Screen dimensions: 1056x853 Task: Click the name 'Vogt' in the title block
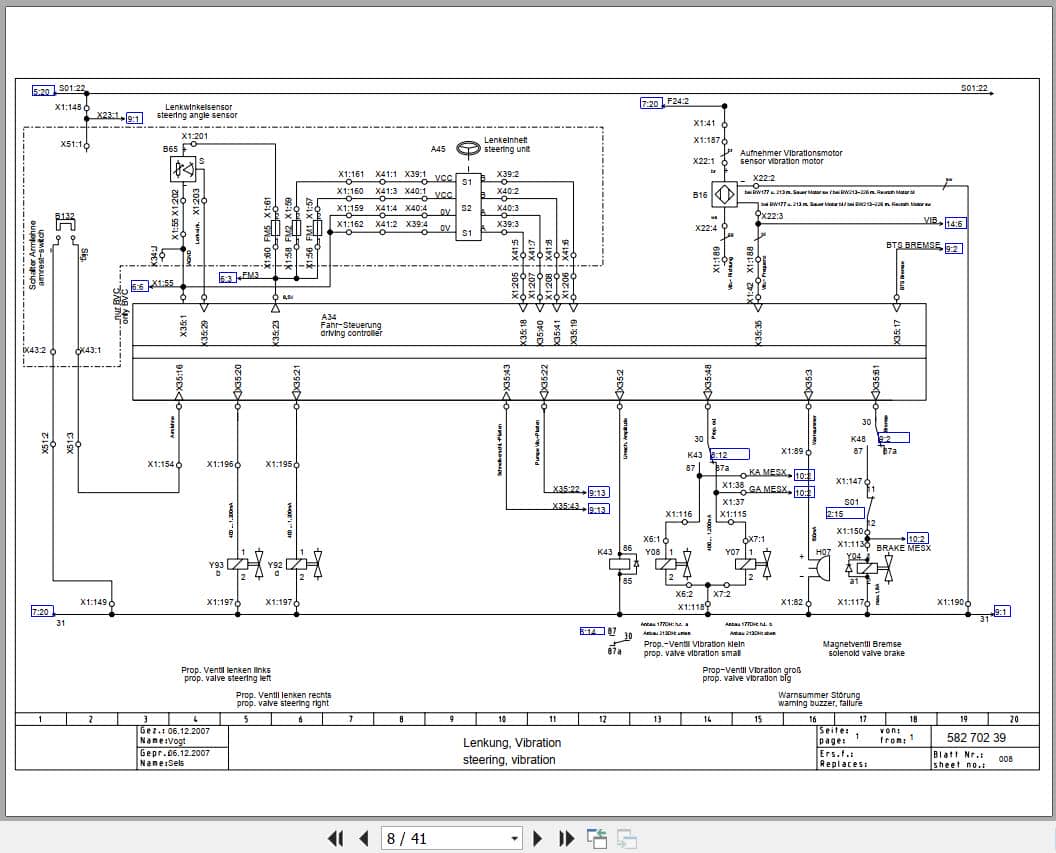point(176,741)
